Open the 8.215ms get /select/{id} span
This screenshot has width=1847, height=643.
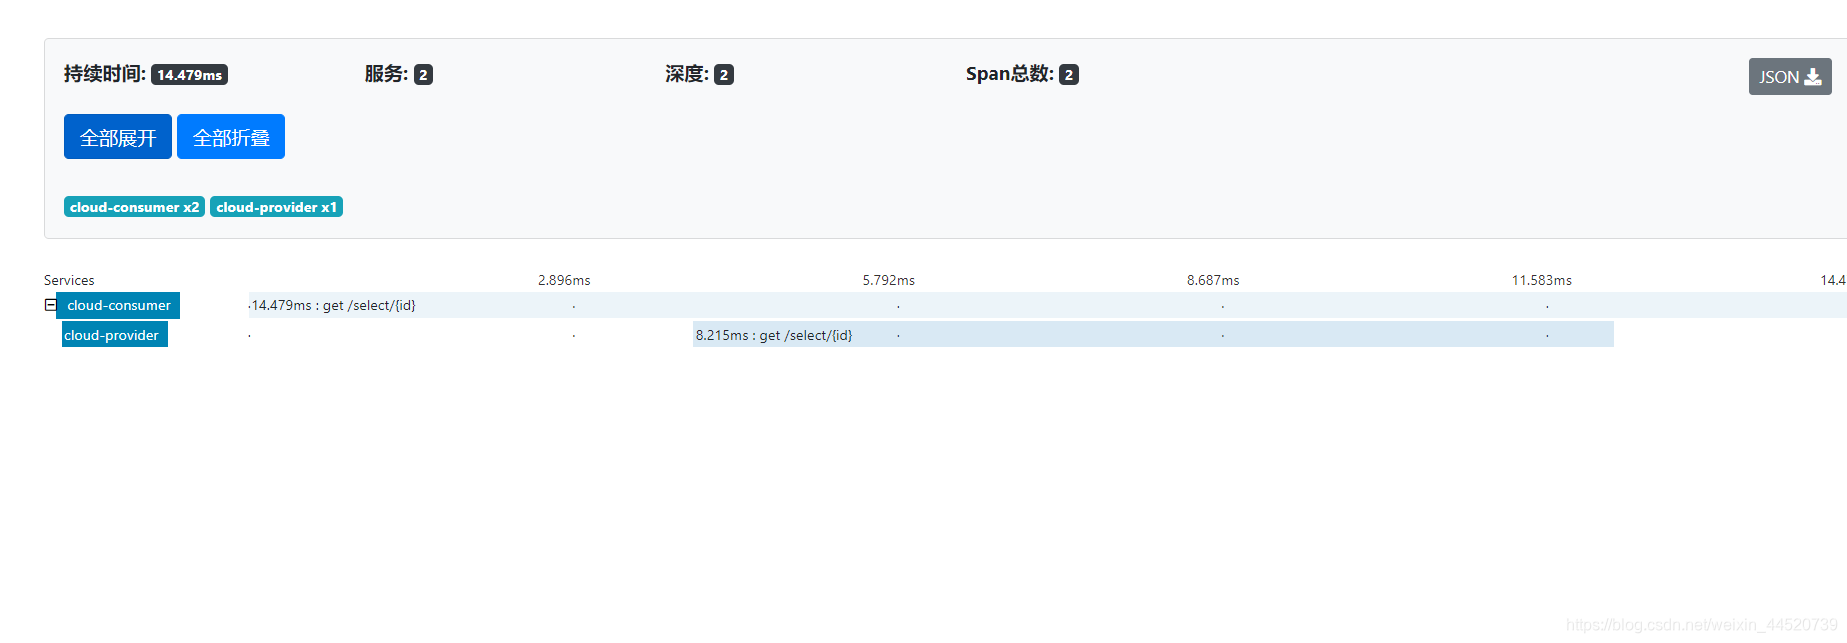pos(1153,335)
